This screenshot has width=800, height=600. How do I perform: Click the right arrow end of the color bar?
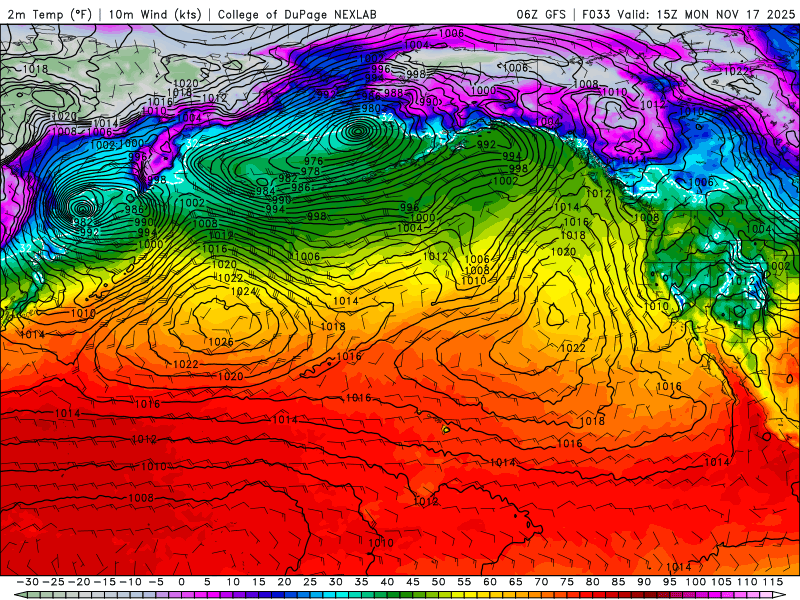point(780,595)
